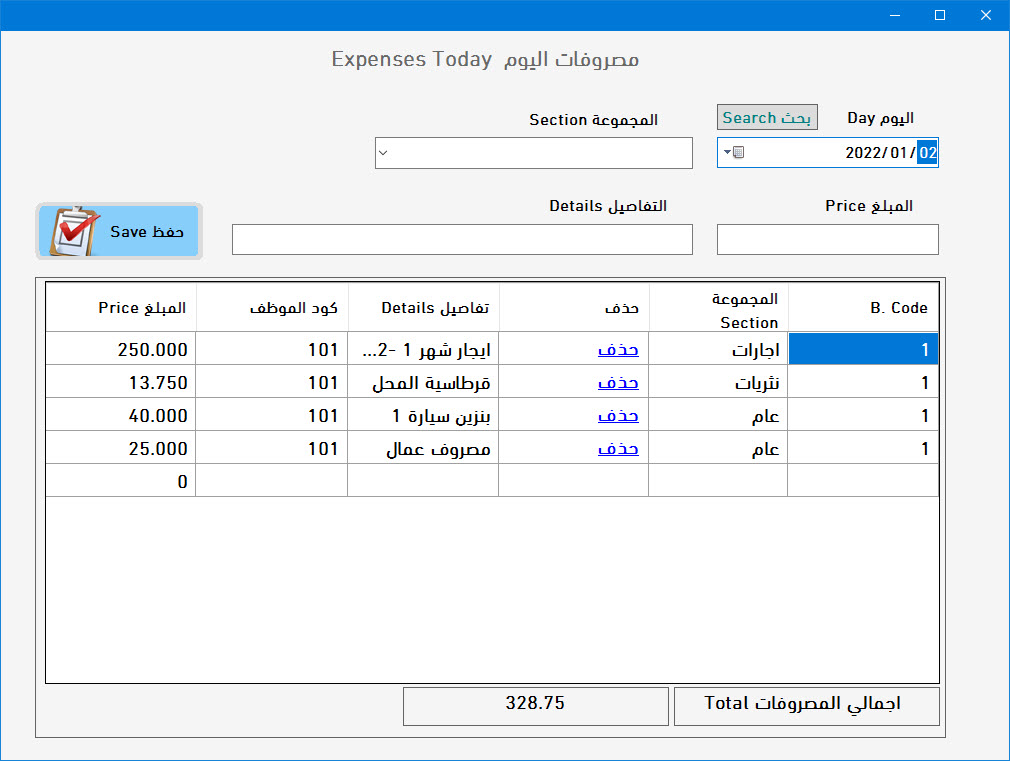Select the عام cell in مصروف عمال row
Screen dimensions: 1010x761
point(718,448)
